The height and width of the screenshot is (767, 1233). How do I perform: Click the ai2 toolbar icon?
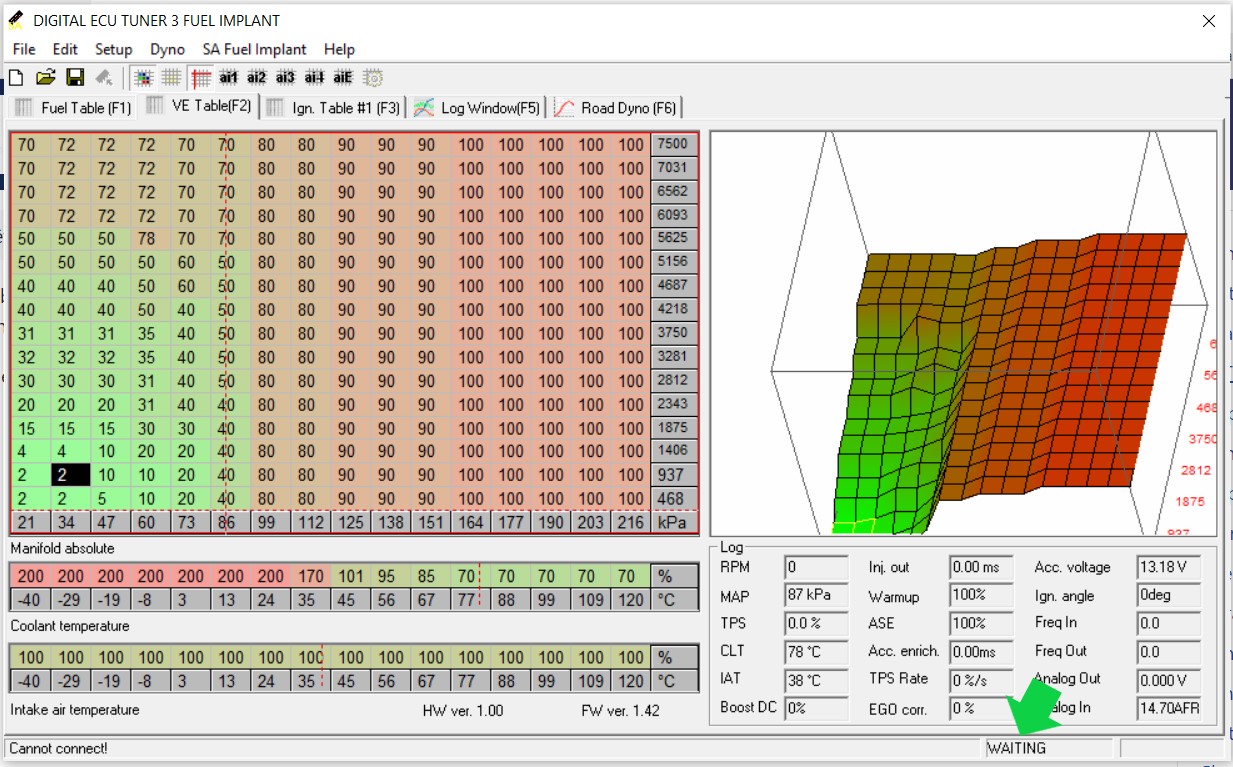coord(257,78)
